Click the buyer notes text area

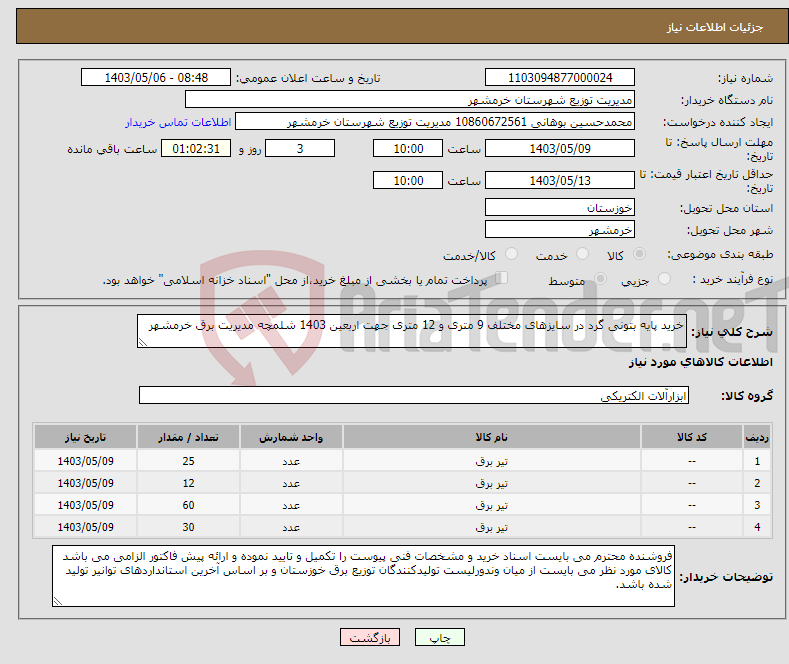(363, 576)
